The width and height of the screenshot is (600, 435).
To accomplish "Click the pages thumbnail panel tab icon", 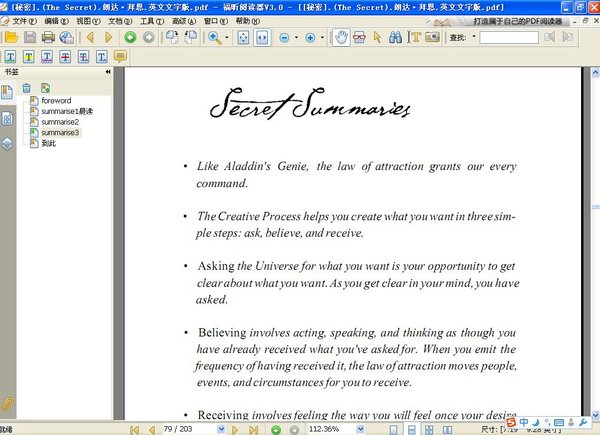I will coord(7,119).
